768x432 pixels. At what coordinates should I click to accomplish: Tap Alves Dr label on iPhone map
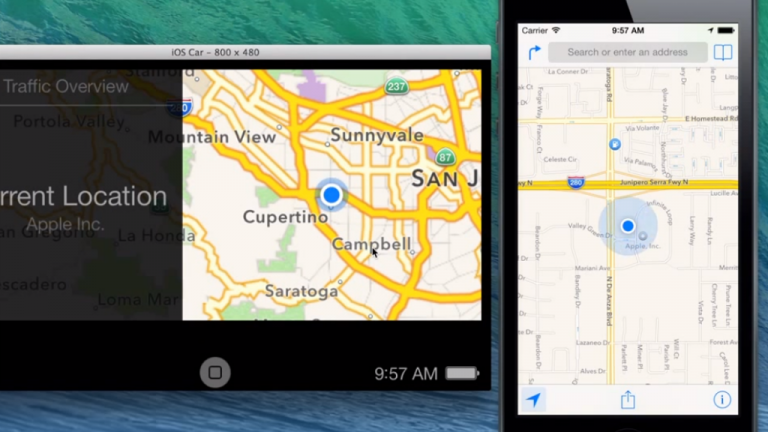tap(593, 371)
